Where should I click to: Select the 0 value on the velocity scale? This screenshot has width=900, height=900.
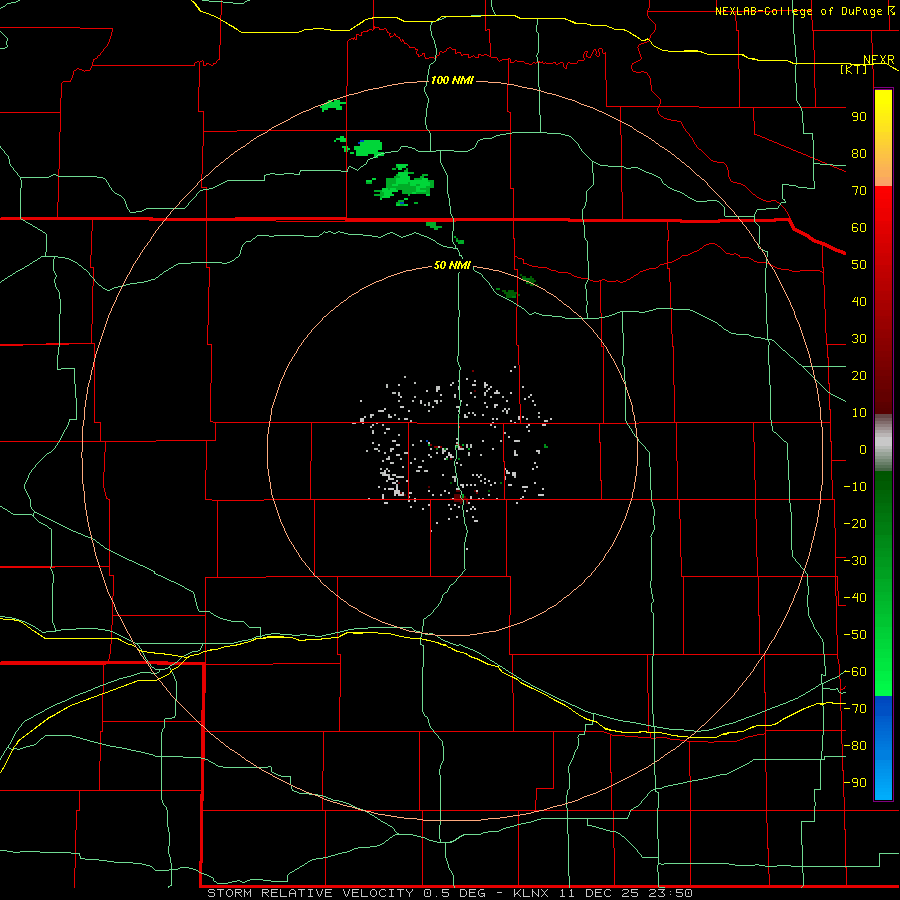coord(863,450)
